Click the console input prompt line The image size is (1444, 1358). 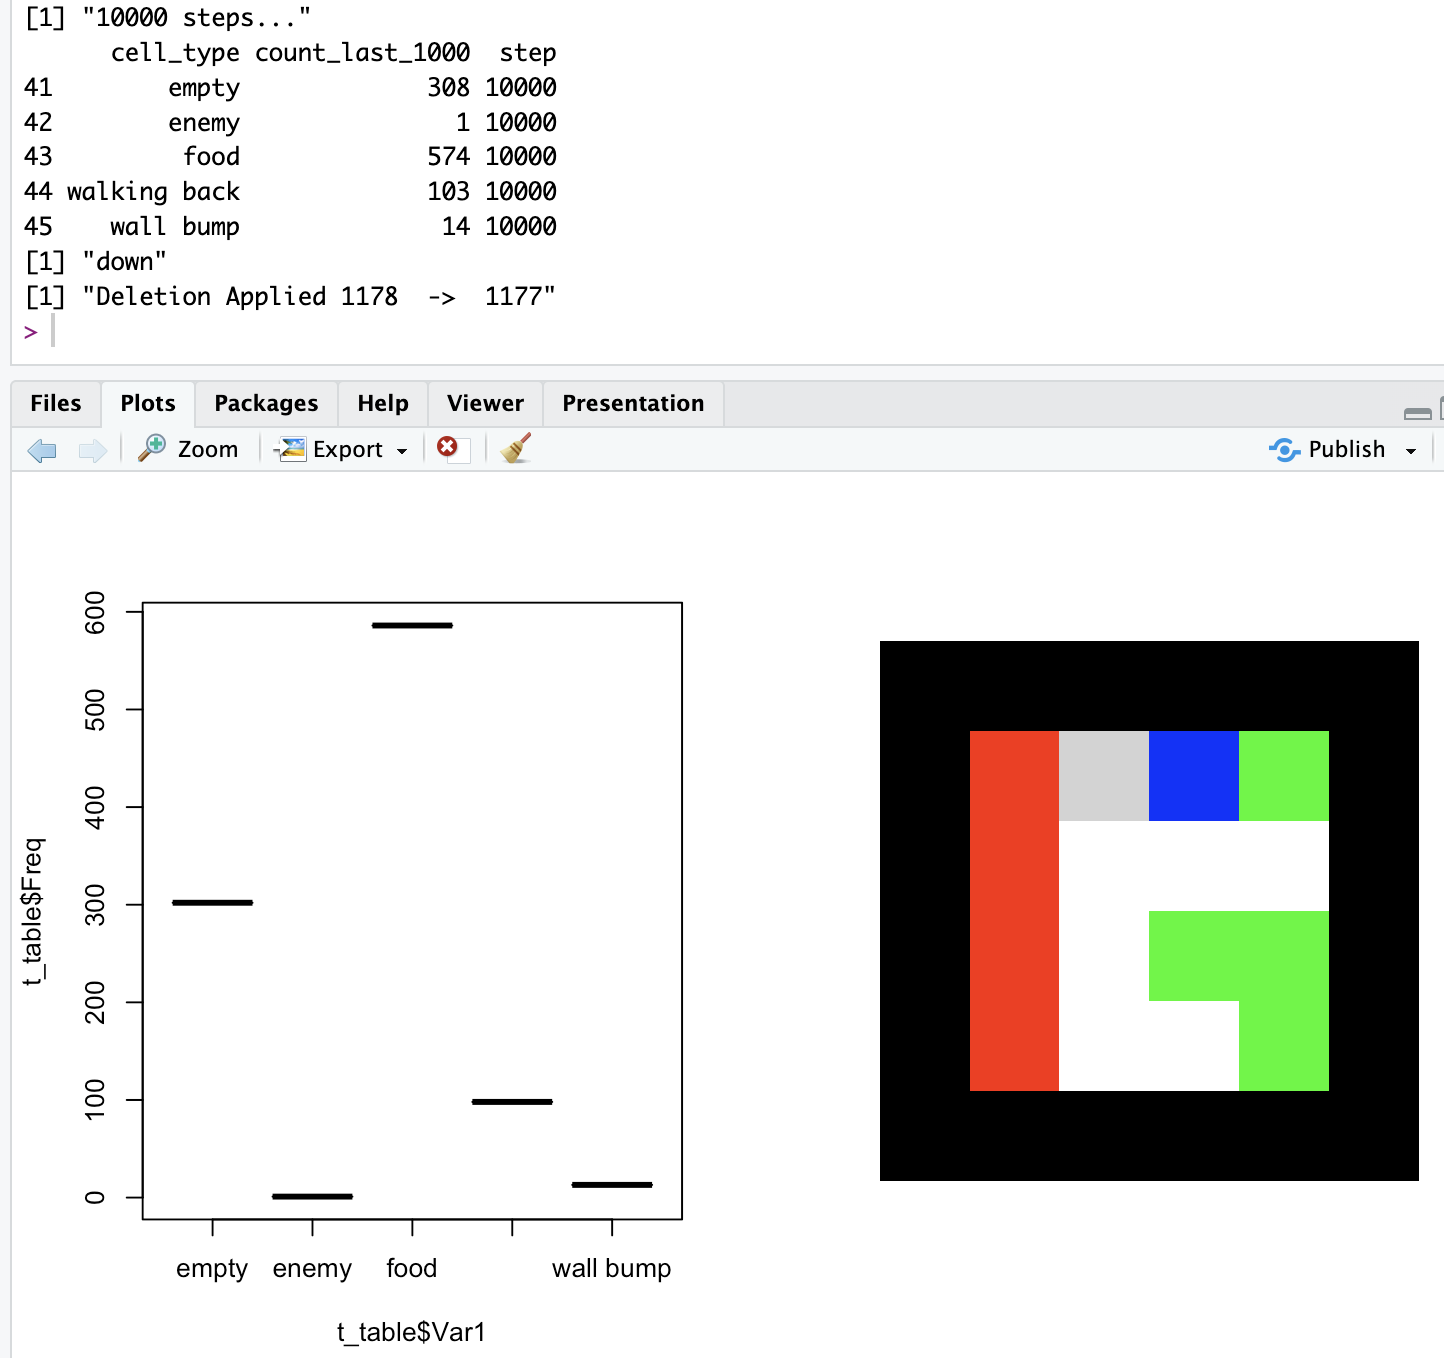[x=300, y=332]
